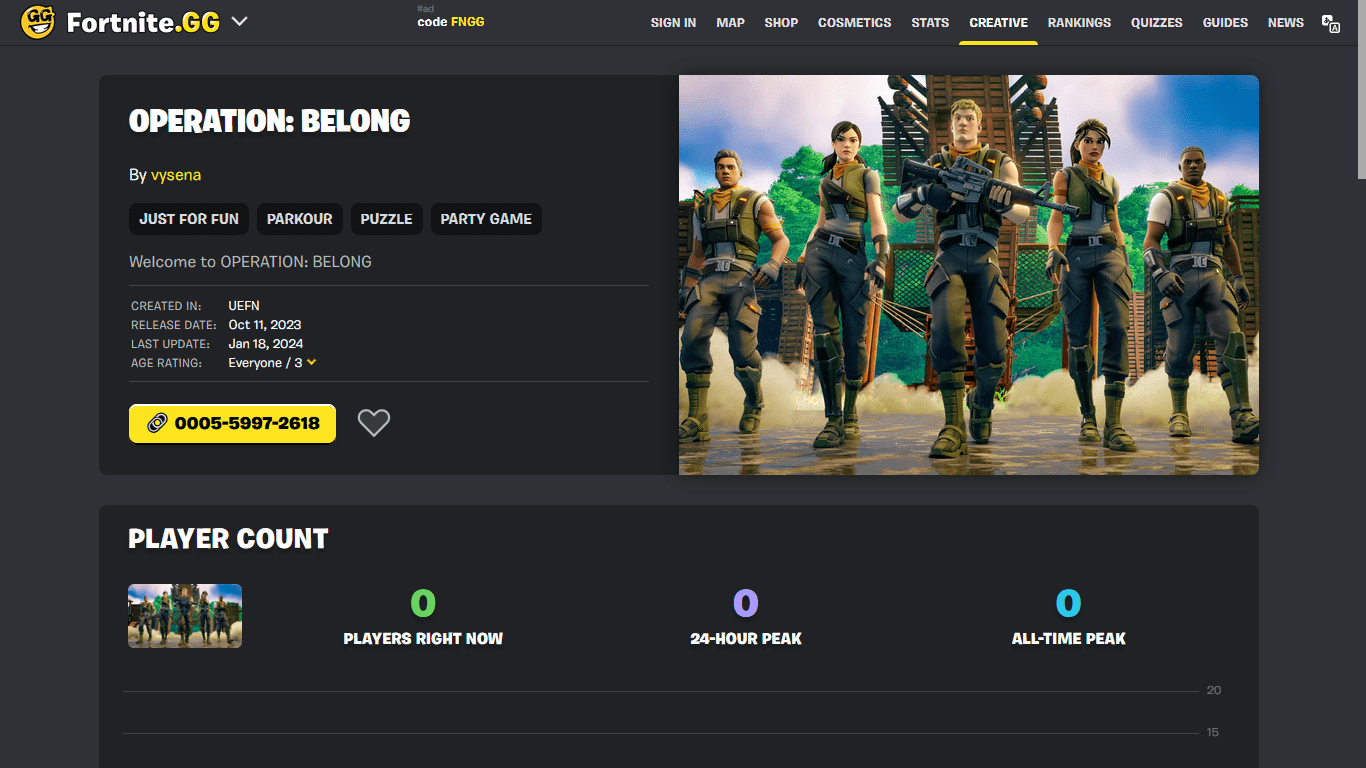Open the large map cover image

(x=968, y=275)
